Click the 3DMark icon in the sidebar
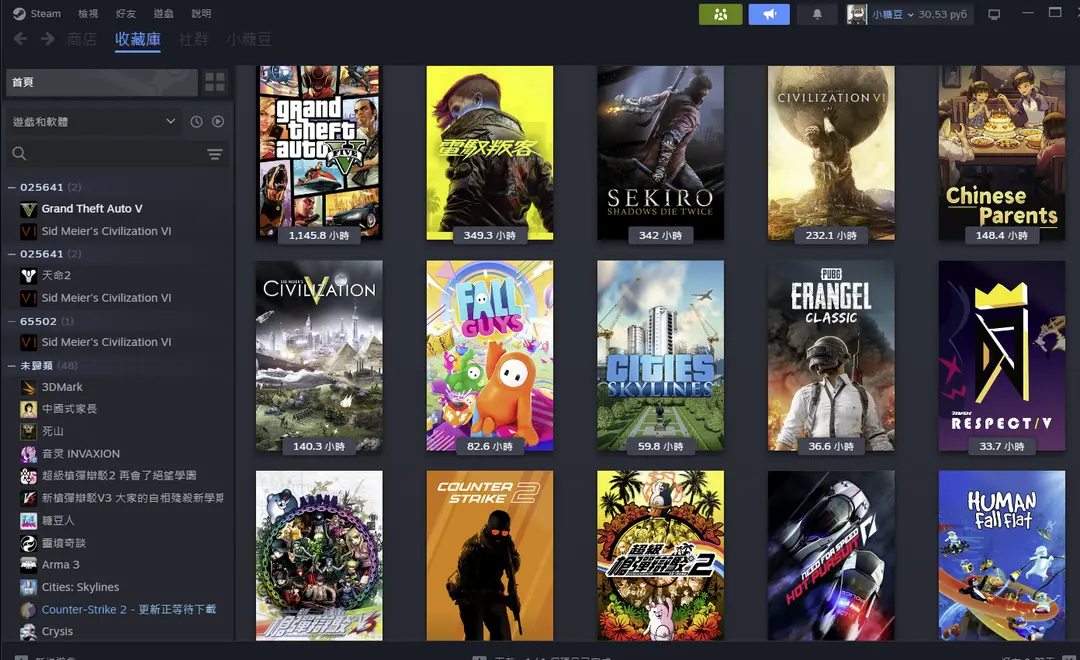Viewport: 1080px width, 660px height. 28,387
